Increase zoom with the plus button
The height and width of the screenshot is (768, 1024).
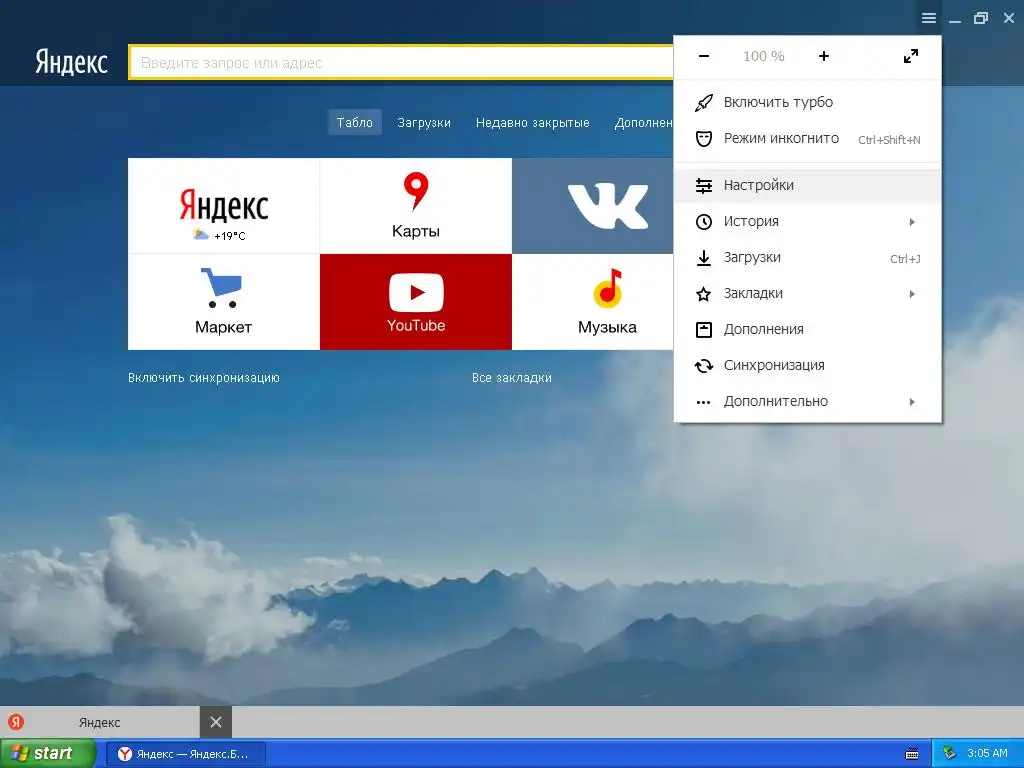[824, 56]
